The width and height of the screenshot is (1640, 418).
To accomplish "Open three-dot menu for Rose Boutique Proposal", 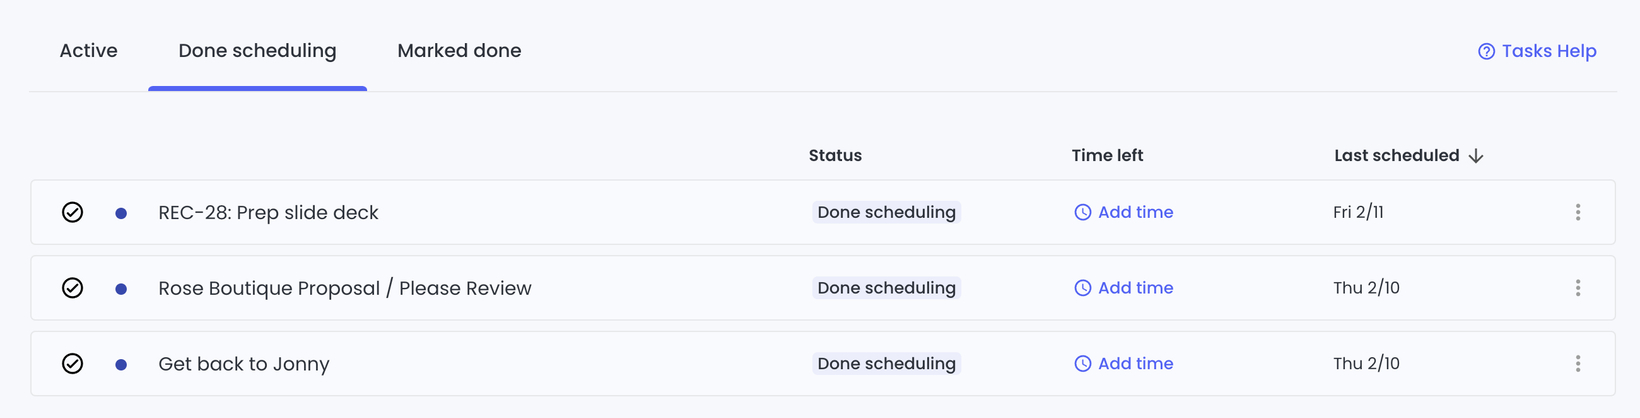I will [1578, 288].
